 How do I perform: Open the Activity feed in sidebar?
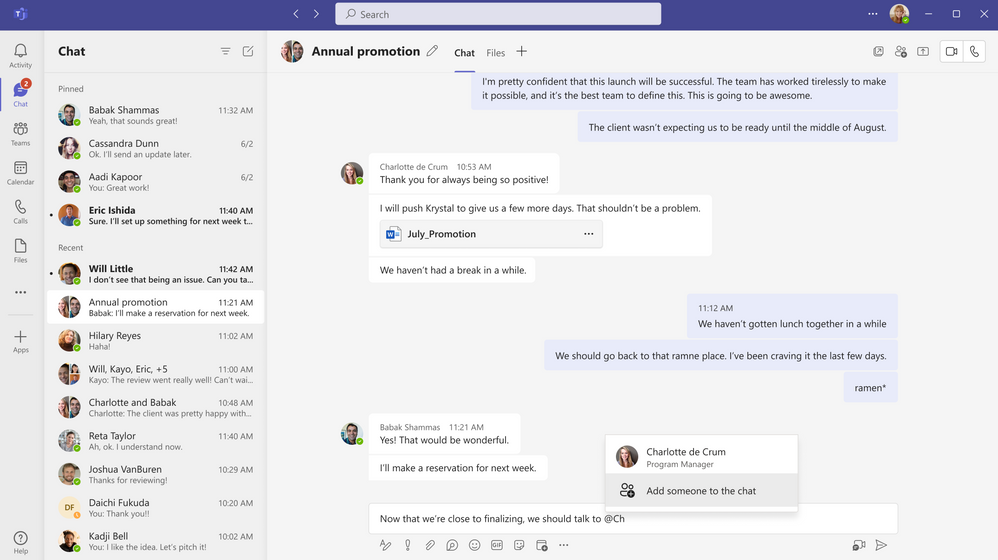[x=20, y=56]
